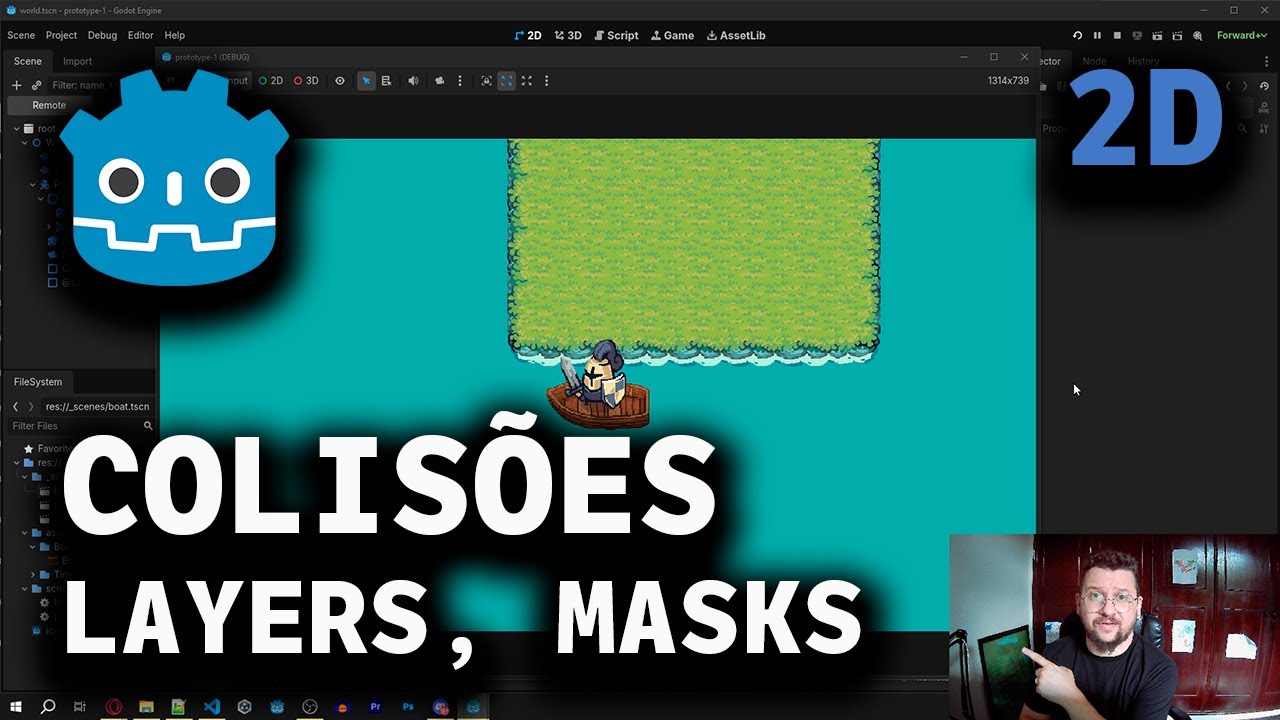Reload the running project
This screenshot has width=1280, height=720.
(x=1077, y=35)
